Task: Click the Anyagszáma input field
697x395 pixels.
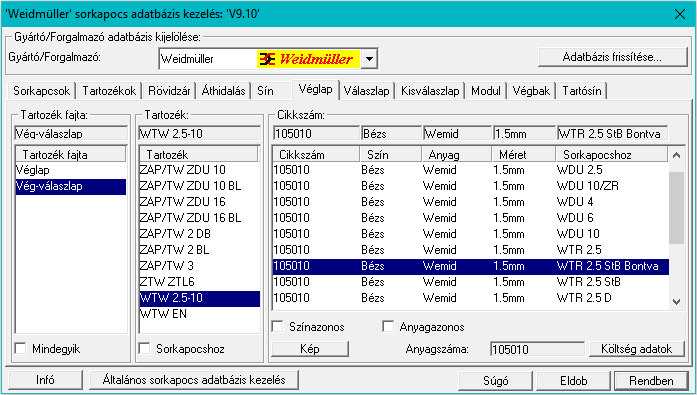Action: click(x=537, y=349)
